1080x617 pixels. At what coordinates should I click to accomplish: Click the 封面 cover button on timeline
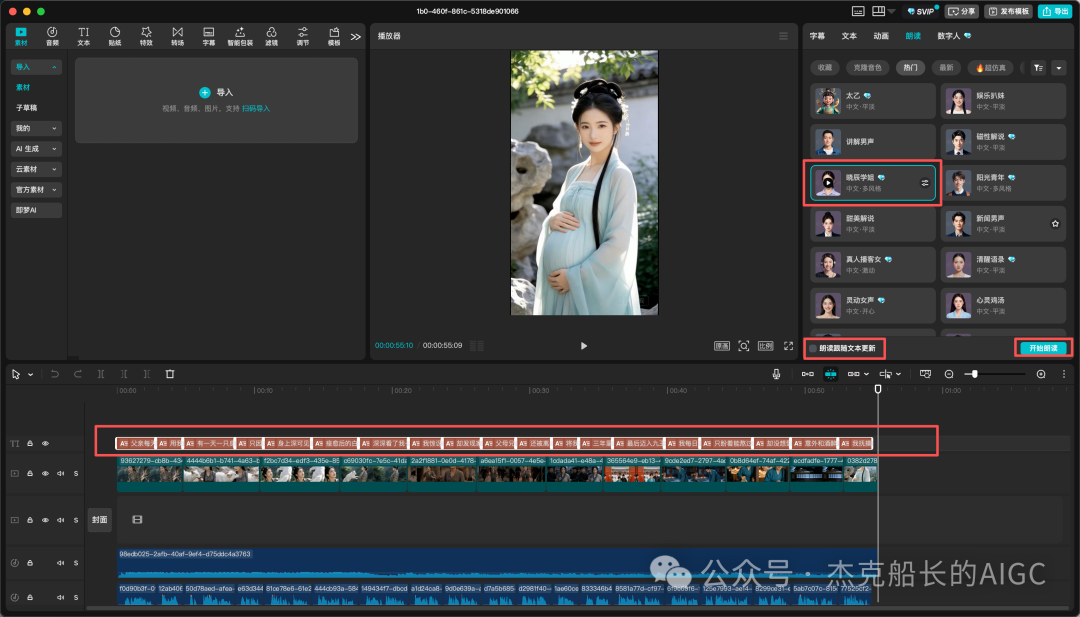100,520
